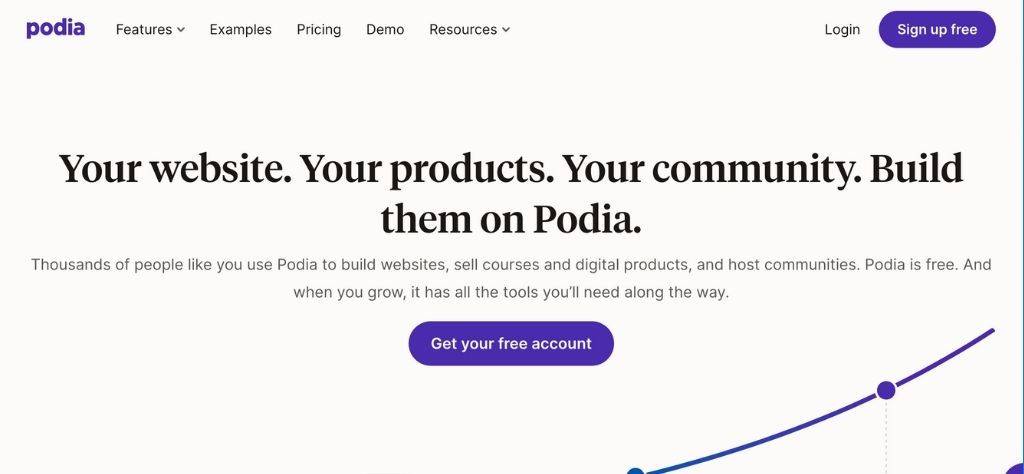Select the Demo nav item
The width and height of the screenshot is (1024, 474).
pos(385,30)
